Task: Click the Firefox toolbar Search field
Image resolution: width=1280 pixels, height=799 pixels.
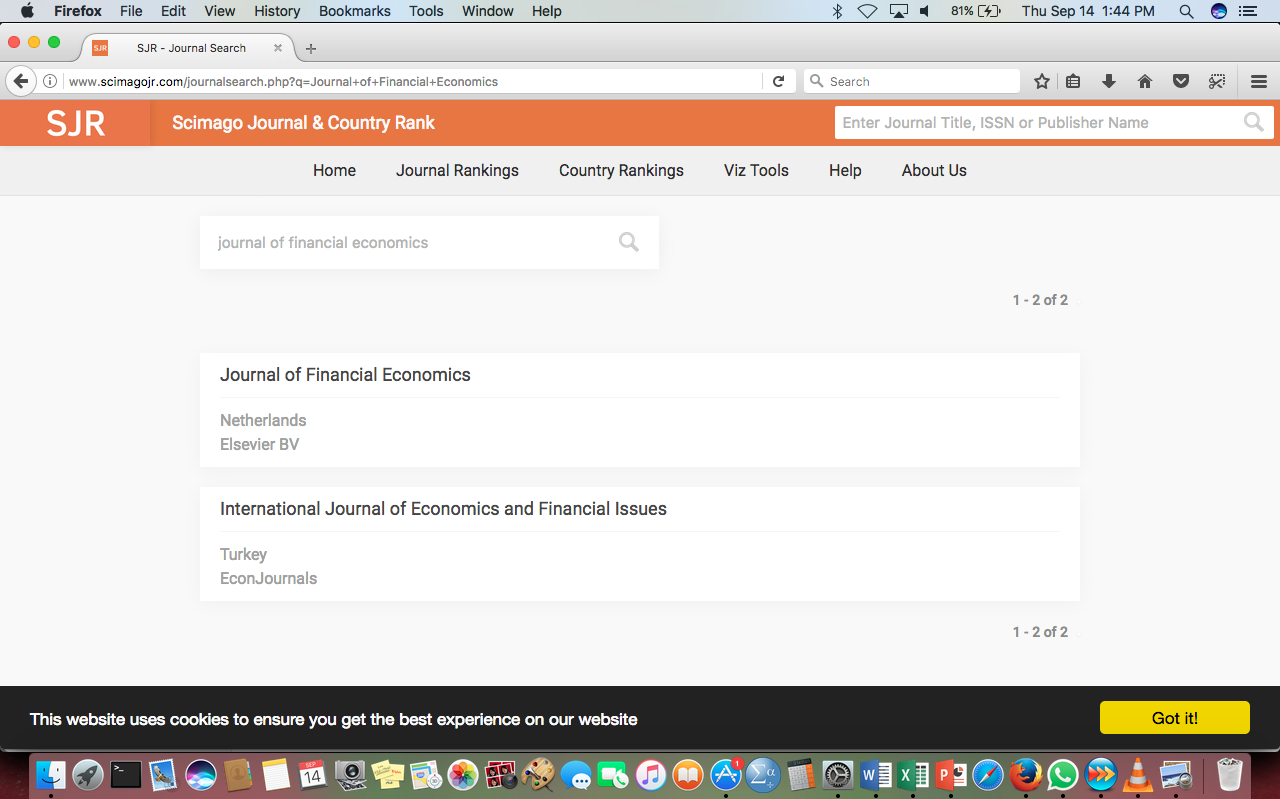Action: point(912,82)
